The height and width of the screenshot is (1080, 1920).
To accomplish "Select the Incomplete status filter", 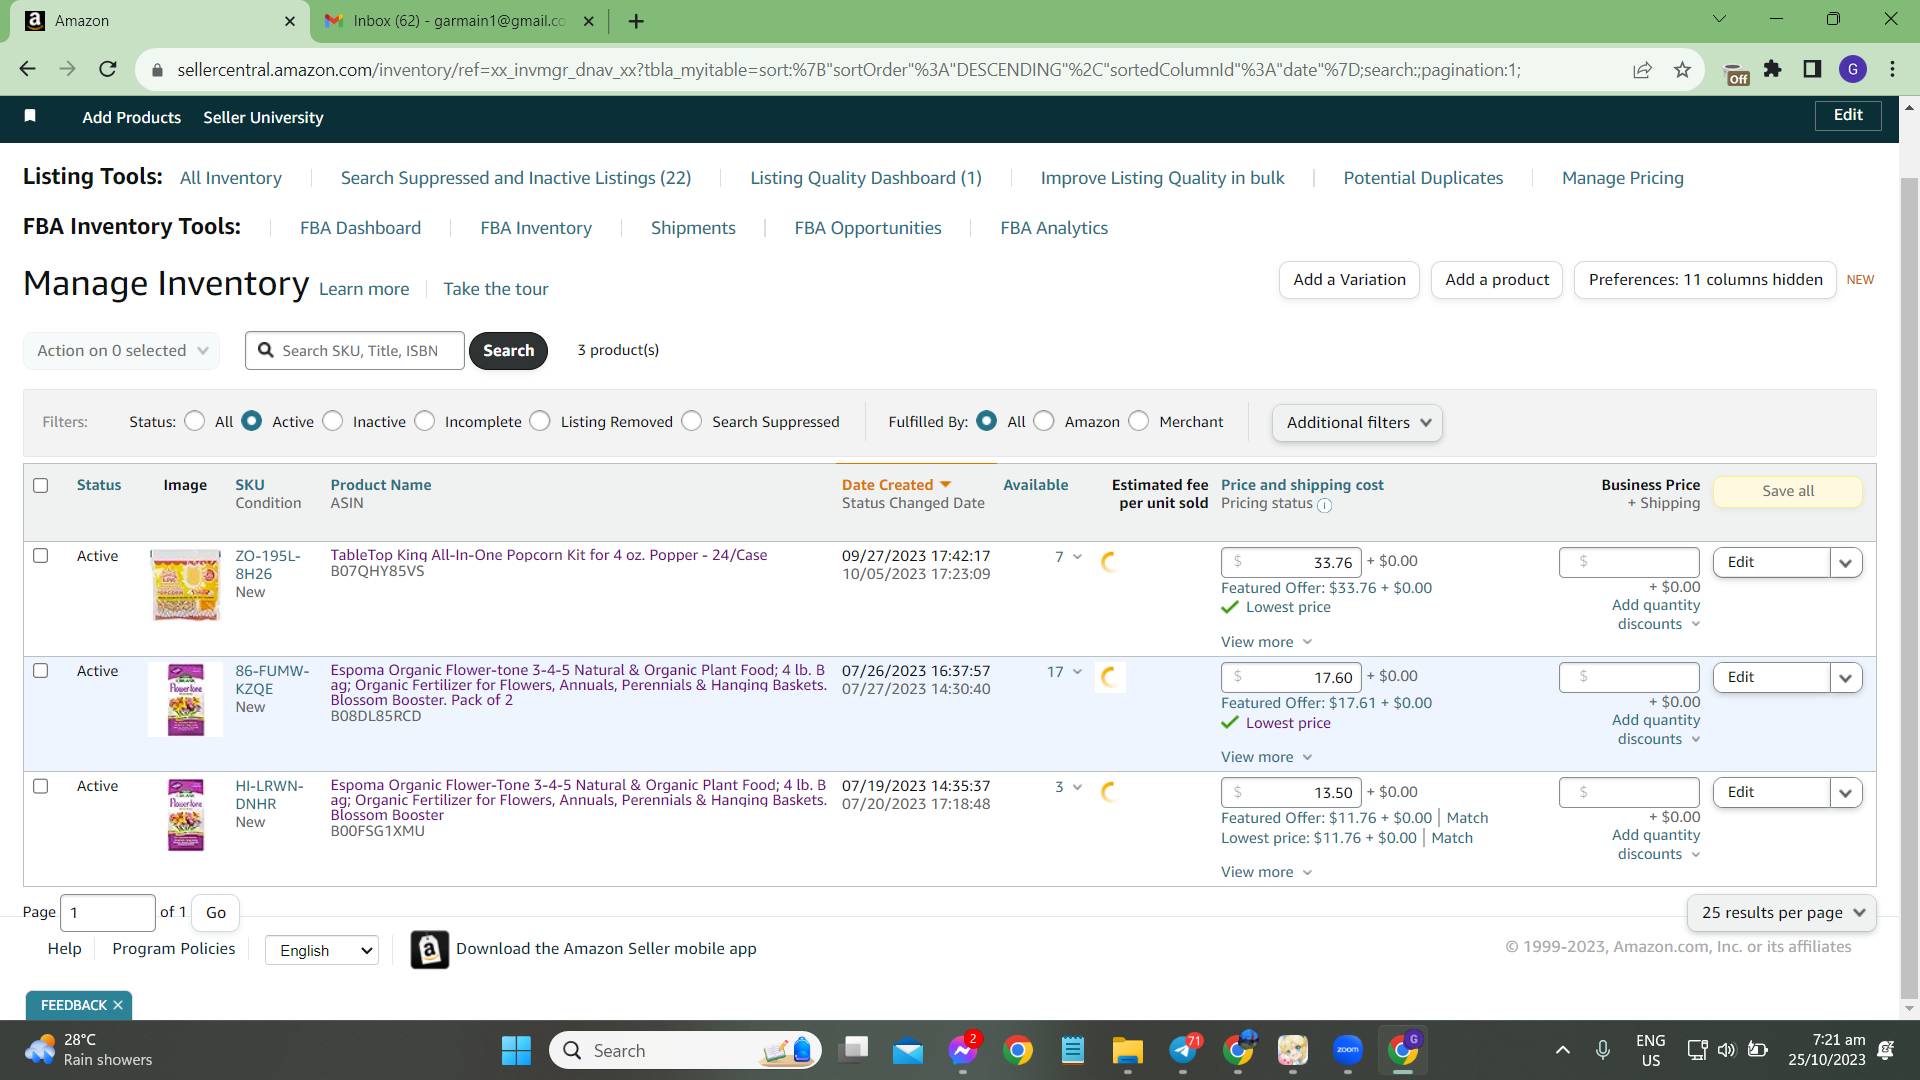I will [425, 421].
